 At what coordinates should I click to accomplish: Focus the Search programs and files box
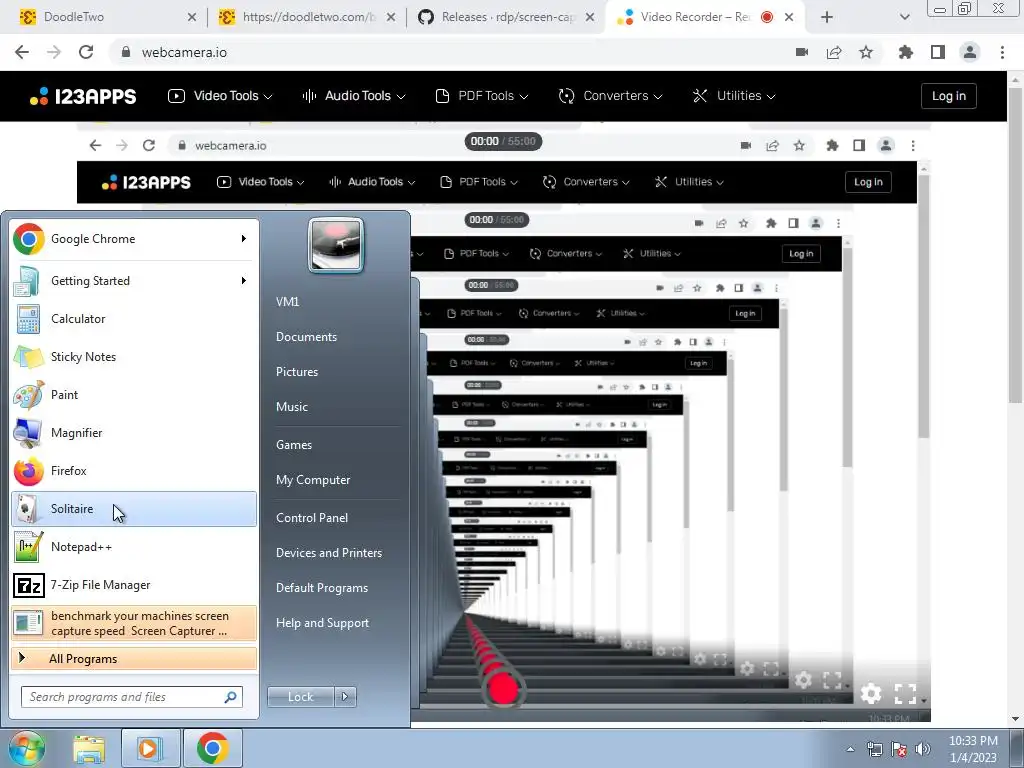pos(132,697)
